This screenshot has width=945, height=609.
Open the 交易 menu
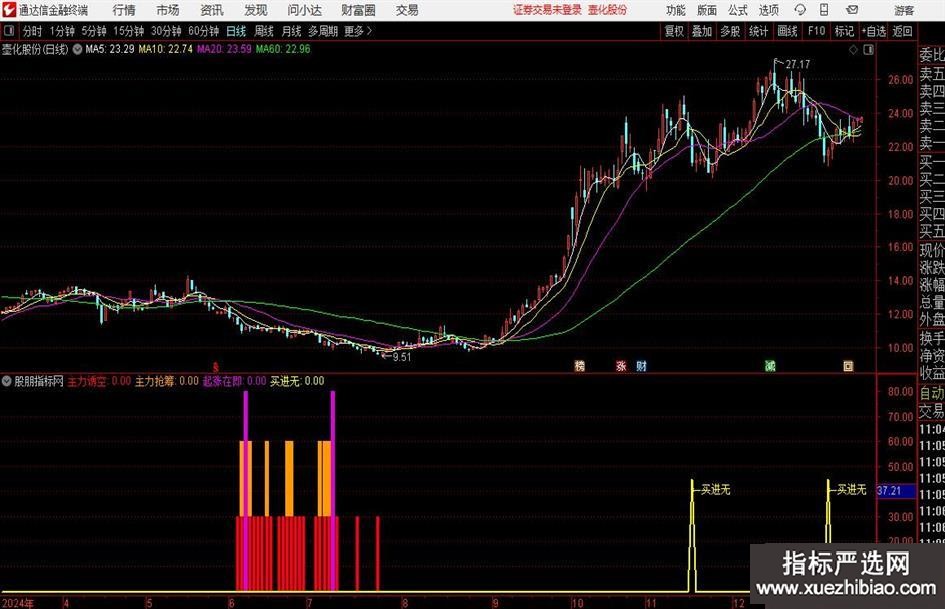click(x=407, y=10)
